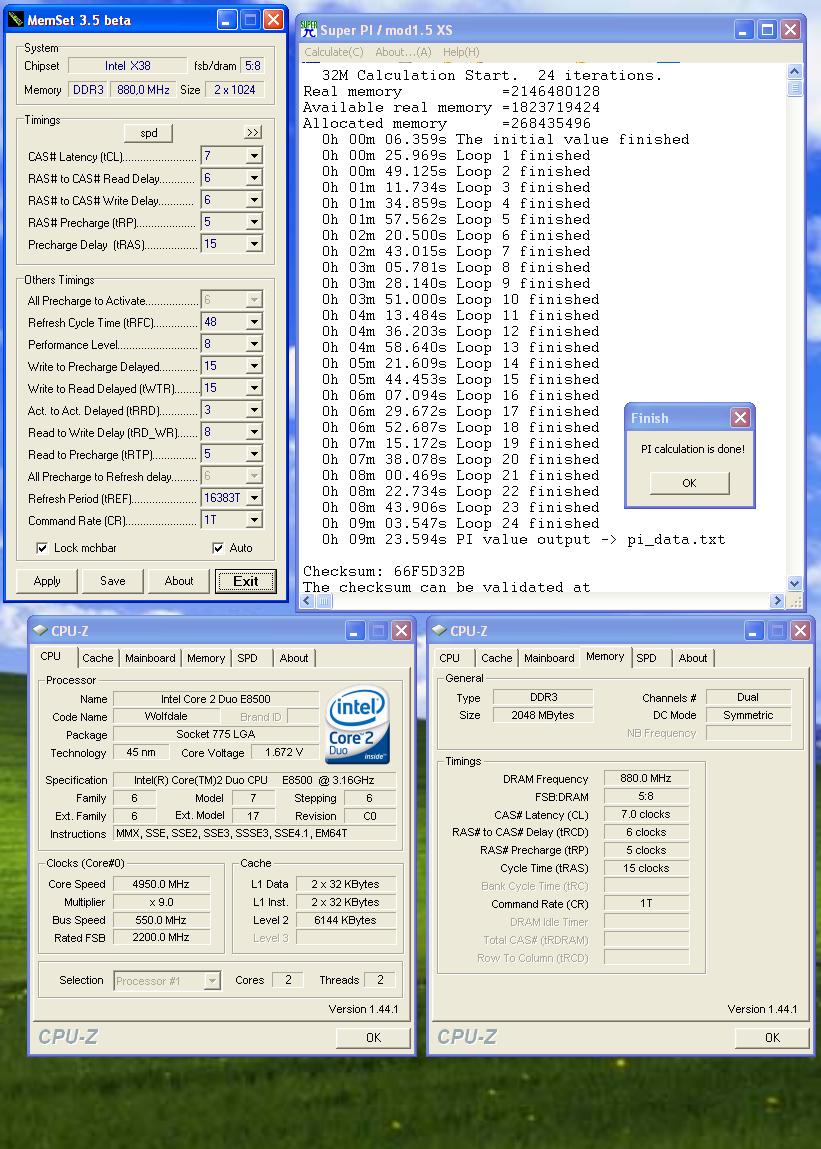821x1149 pixels.
Task: Open the Precharge Delay (tRAS) dropdown
Action: pyautogui.click(x=254, y=244)
